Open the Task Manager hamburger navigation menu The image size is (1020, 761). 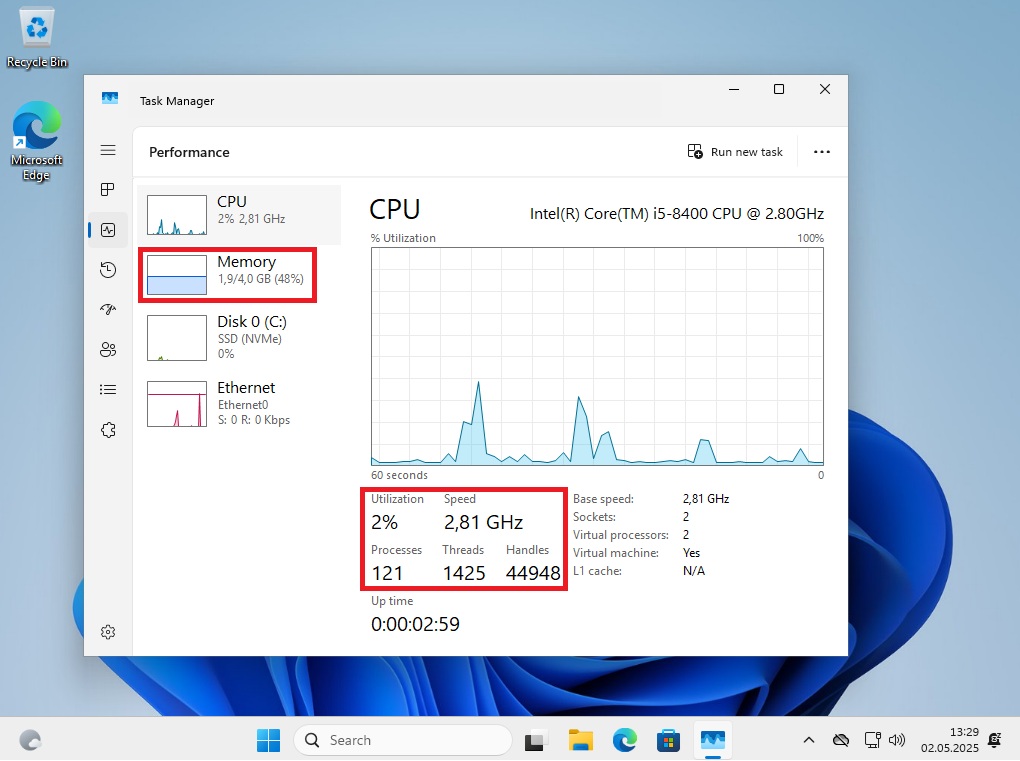coord(108,150)
